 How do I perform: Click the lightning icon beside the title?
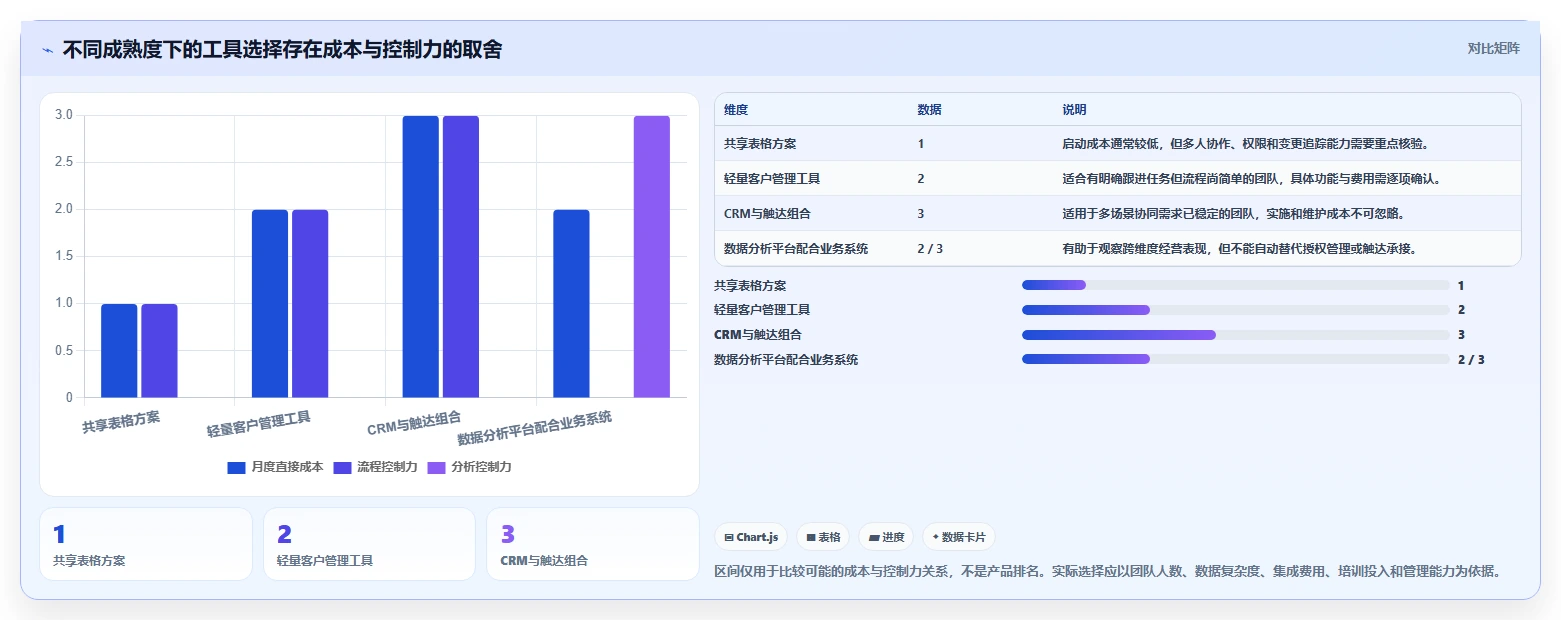[x=48, y=50]
